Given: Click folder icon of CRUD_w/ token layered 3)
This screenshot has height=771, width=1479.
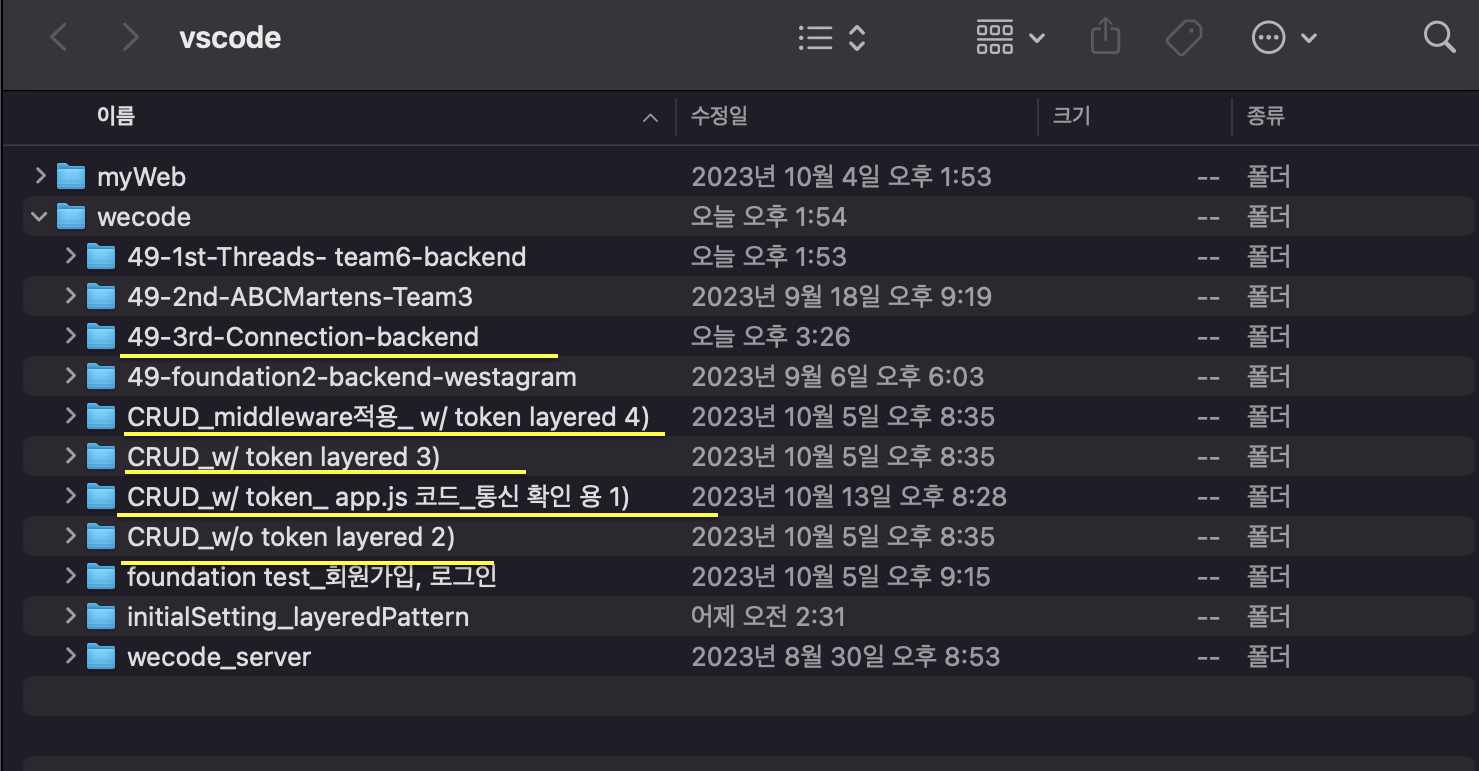Looking at the screenshot, I should tap(101, 457).
